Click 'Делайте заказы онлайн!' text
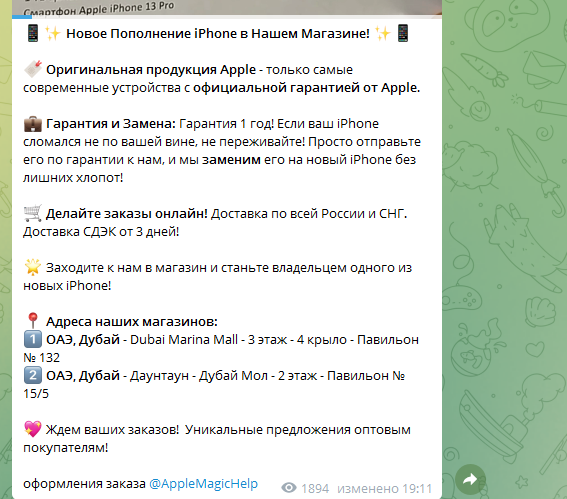 pyautogui.click(x=127, y=214)
